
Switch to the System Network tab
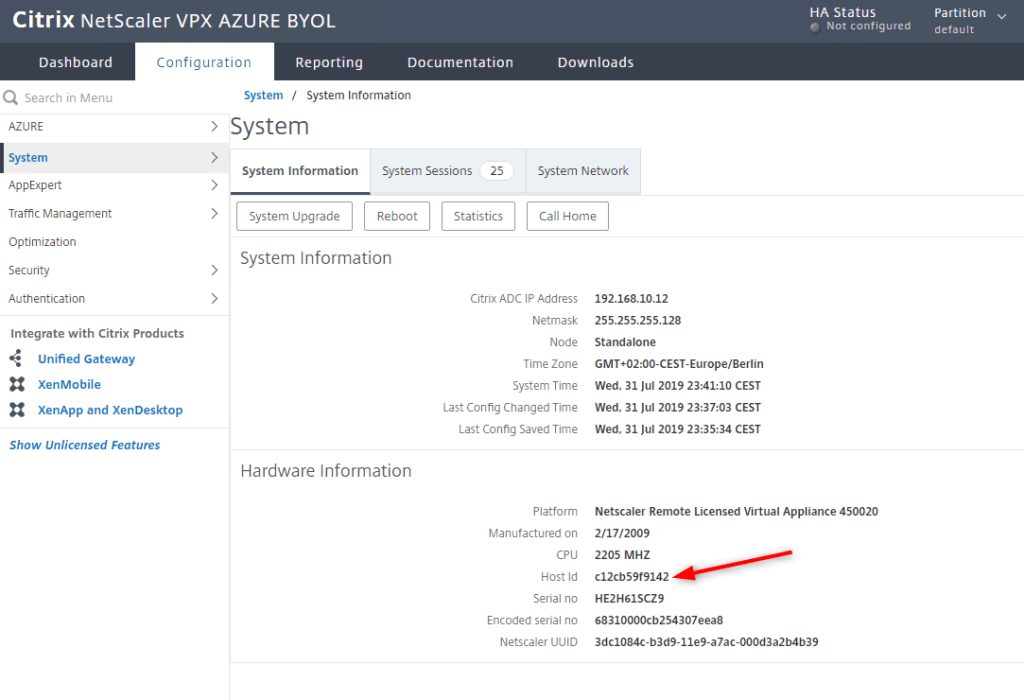(583, 171)
